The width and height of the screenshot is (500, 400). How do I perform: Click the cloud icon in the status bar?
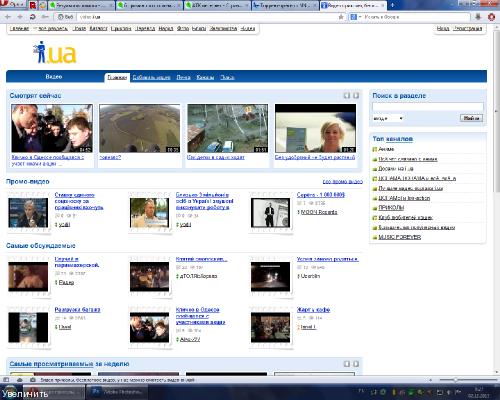pyautogui.click(x=20, y=380)
